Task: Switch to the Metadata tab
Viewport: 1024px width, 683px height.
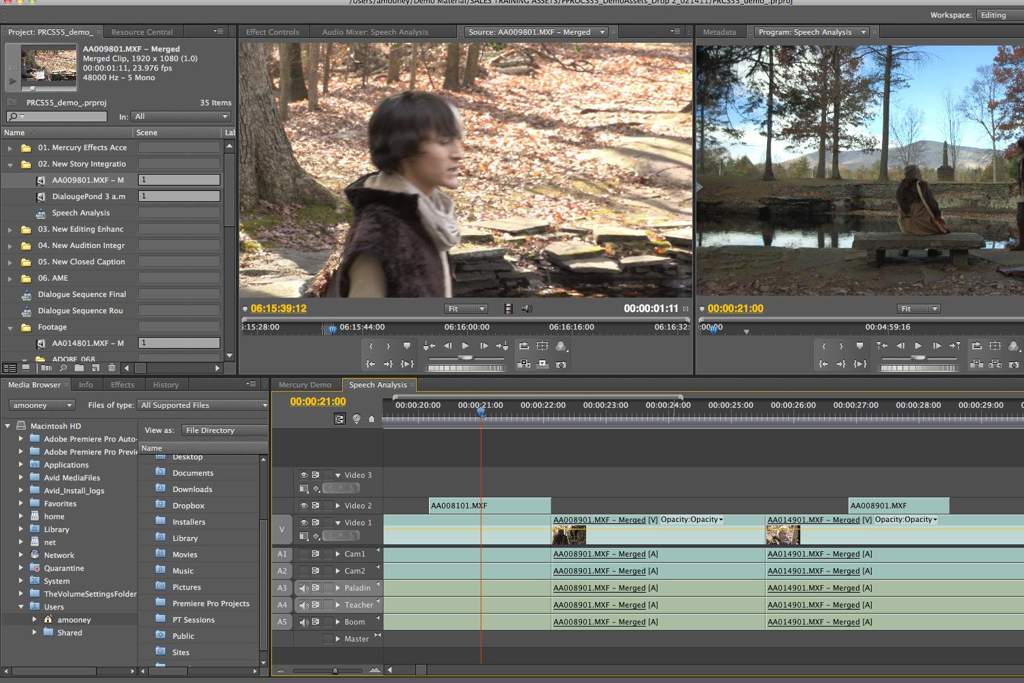Action: pyautogui.click(x=719, y=32)
